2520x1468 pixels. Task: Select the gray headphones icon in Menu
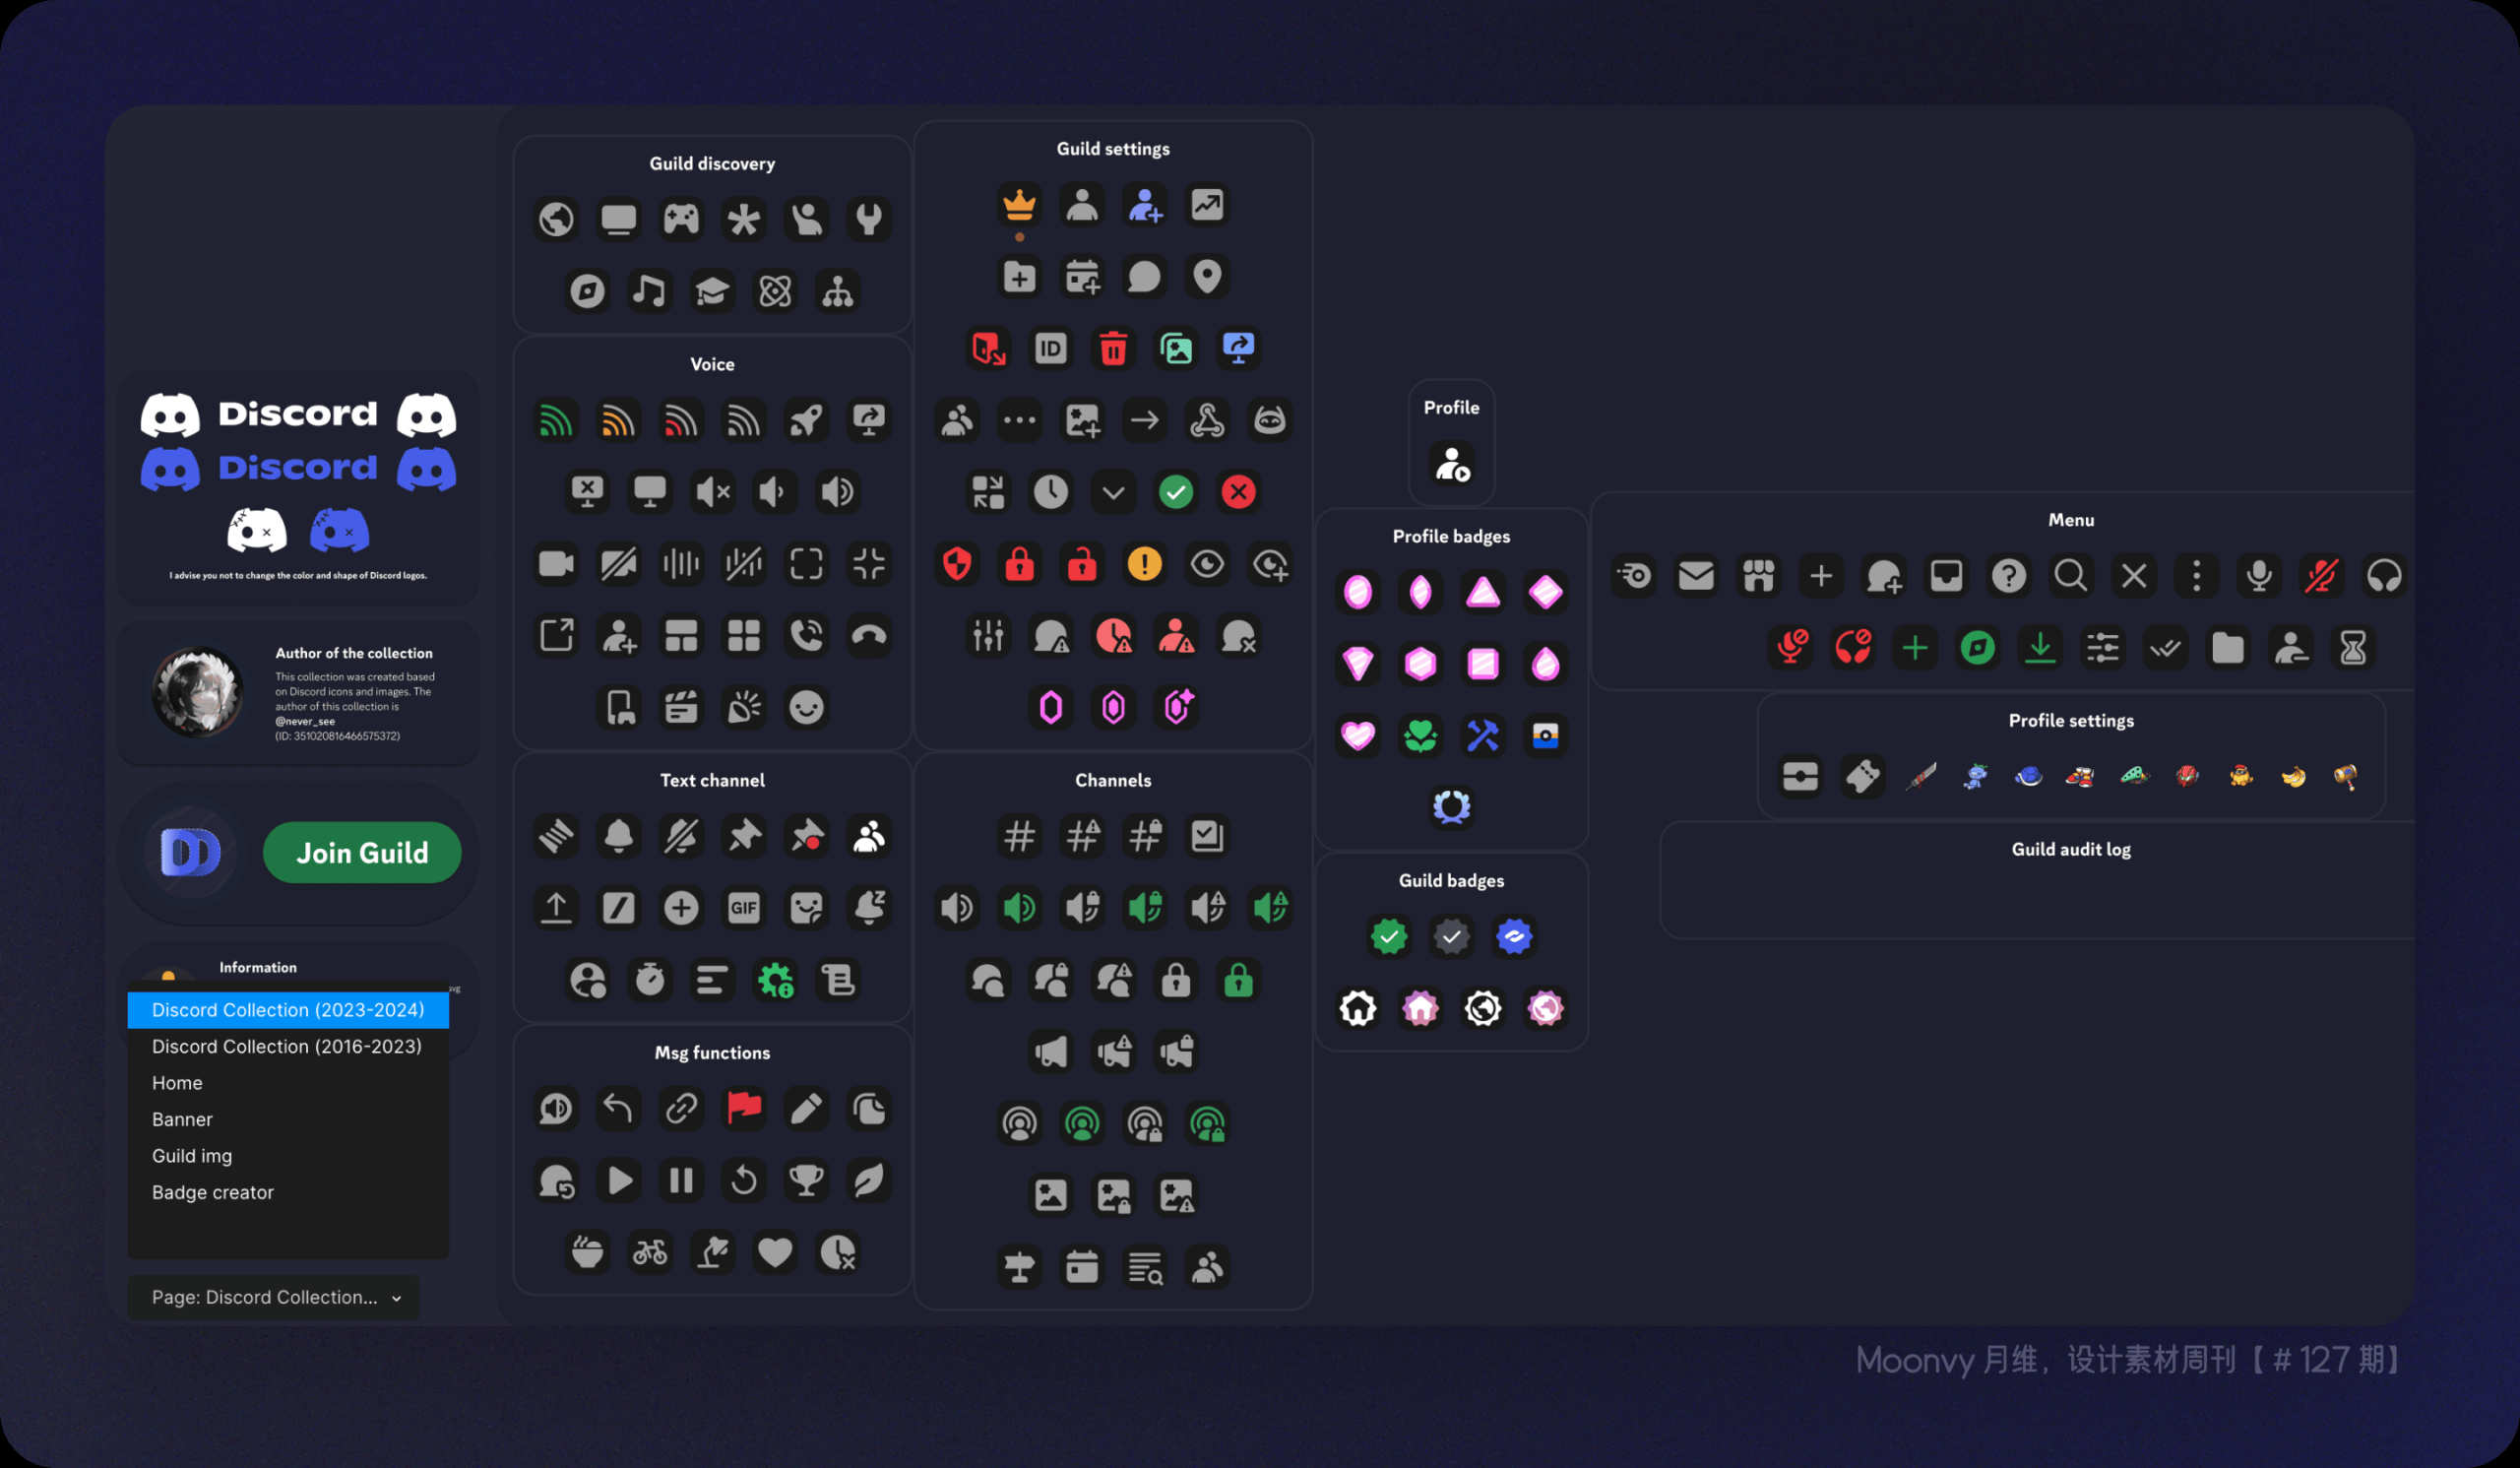(x=2384, y=576)
